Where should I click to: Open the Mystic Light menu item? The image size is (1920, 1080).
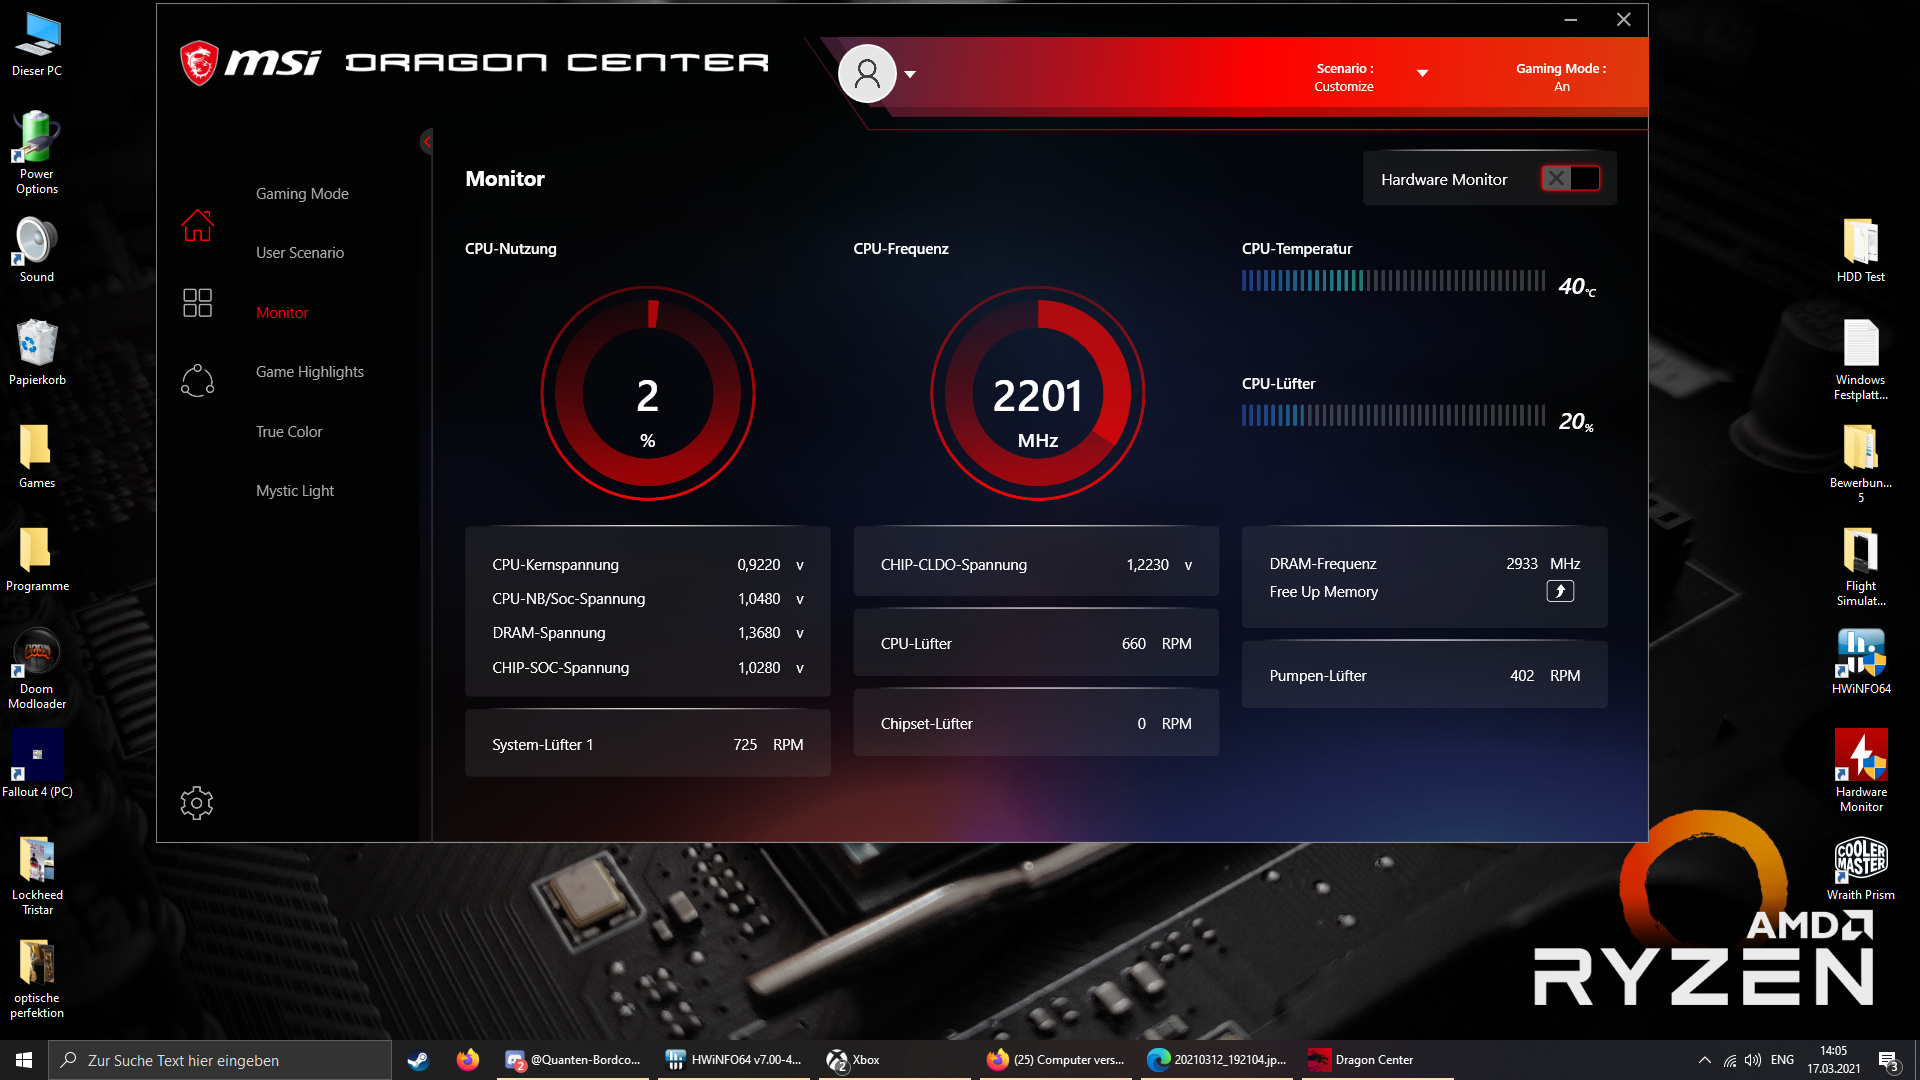point(295,491)
